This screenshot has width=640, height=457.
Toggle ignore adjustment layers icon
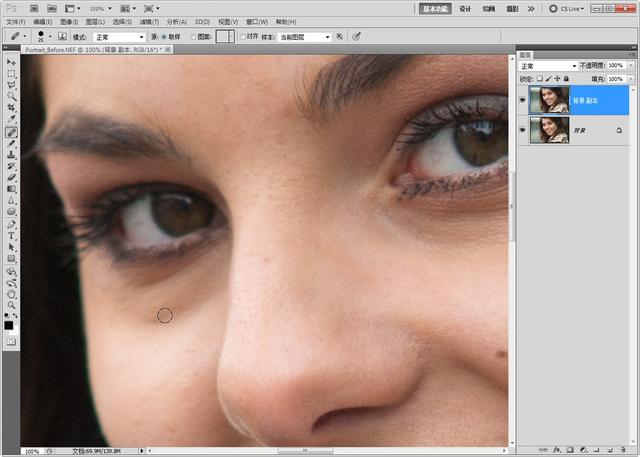pyautogui.click(x=339, y=37)
